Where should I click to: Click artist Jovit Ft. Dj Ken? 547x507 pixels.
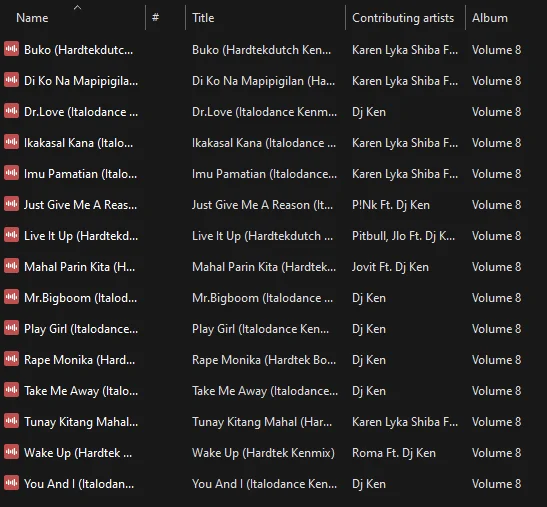click(x=390, y=267)
